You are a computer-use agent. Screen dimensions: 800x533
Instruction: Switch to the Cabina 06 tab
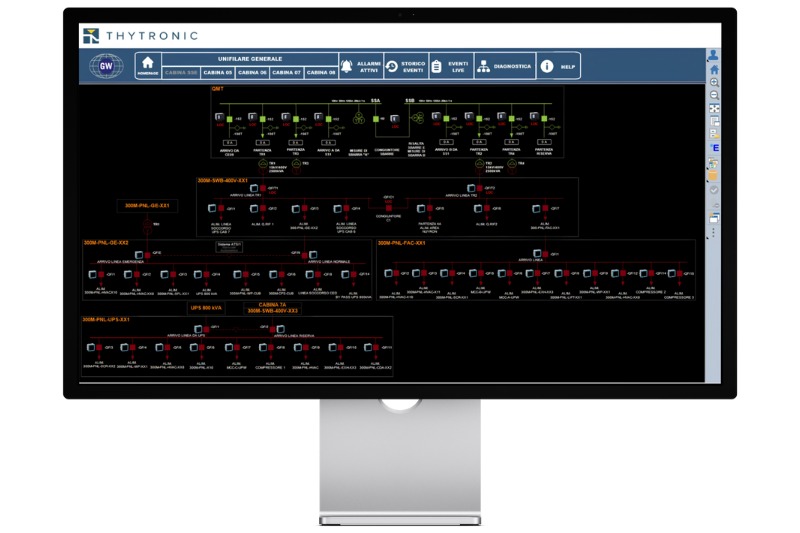[252, 72]
